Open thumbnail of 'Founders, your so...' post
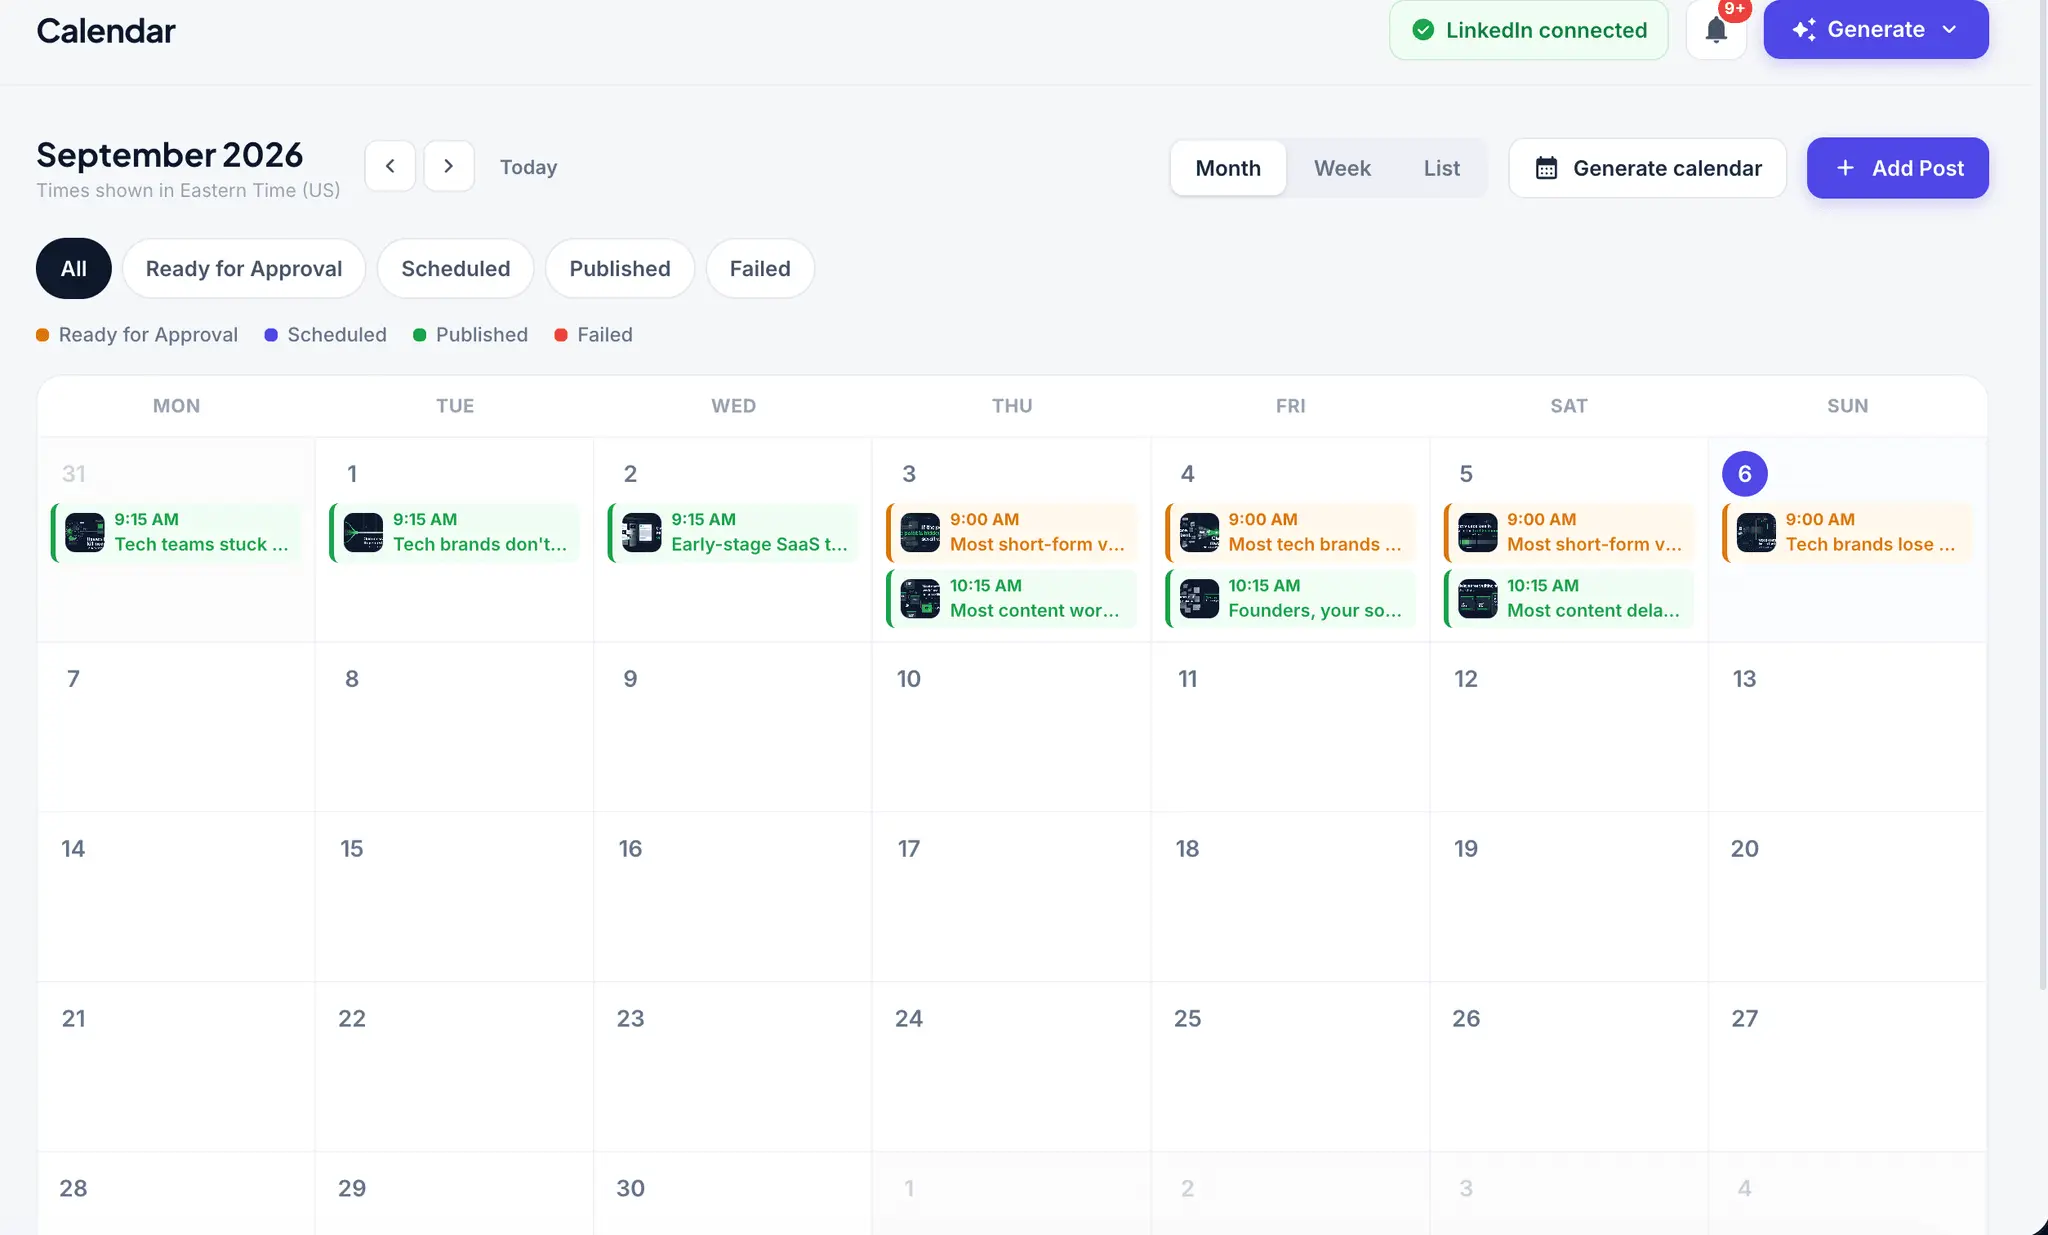This screenshot has width=2048, height=1235. (x=1199, y=598)
